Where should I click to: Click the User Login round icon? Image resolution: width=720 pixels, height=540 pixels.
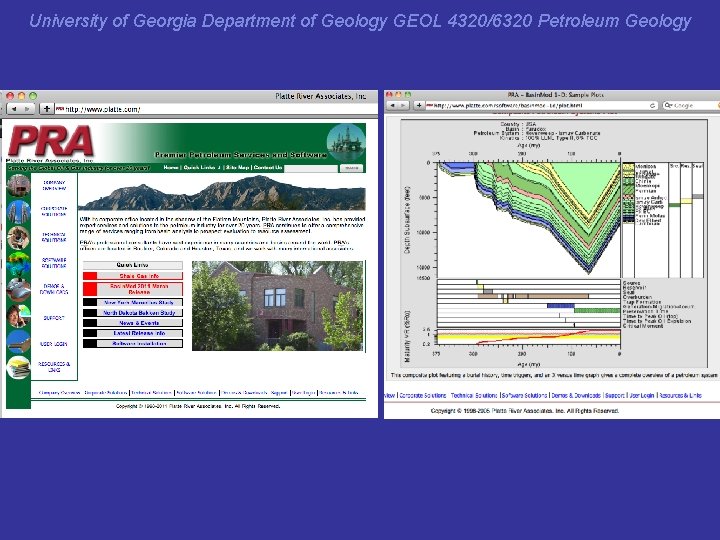pos(18,342)
